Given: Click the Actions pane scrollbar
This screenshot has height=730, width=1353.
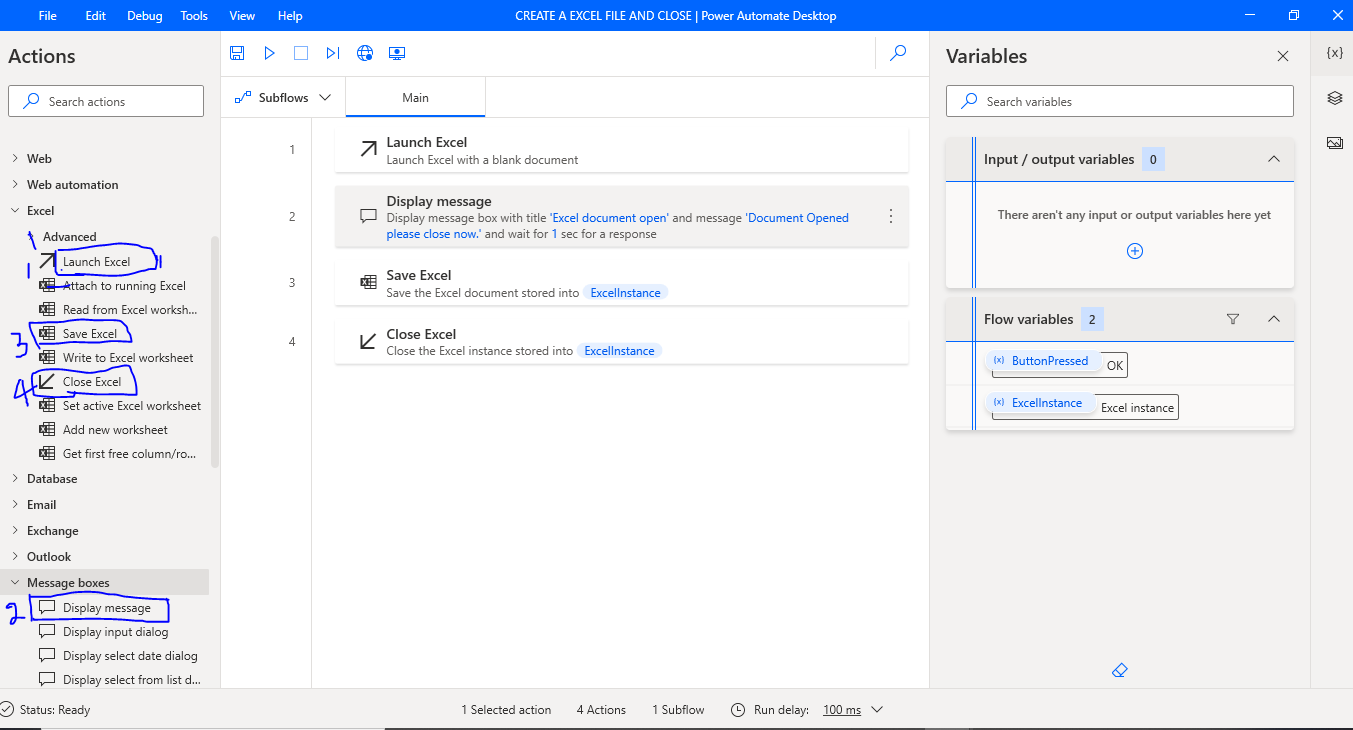Looking at the screenshot, I should (215, 351).
